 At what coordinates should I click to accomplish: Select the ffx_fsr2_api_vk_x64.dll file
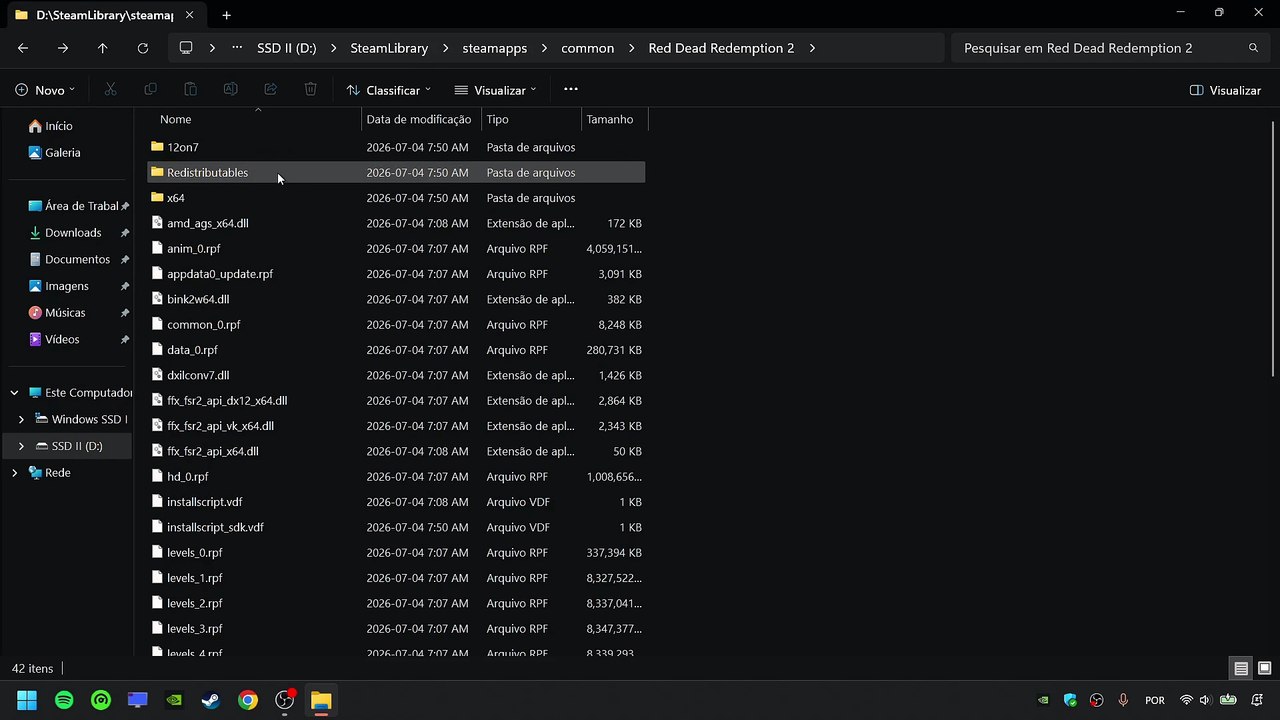[x=396, y=426]
